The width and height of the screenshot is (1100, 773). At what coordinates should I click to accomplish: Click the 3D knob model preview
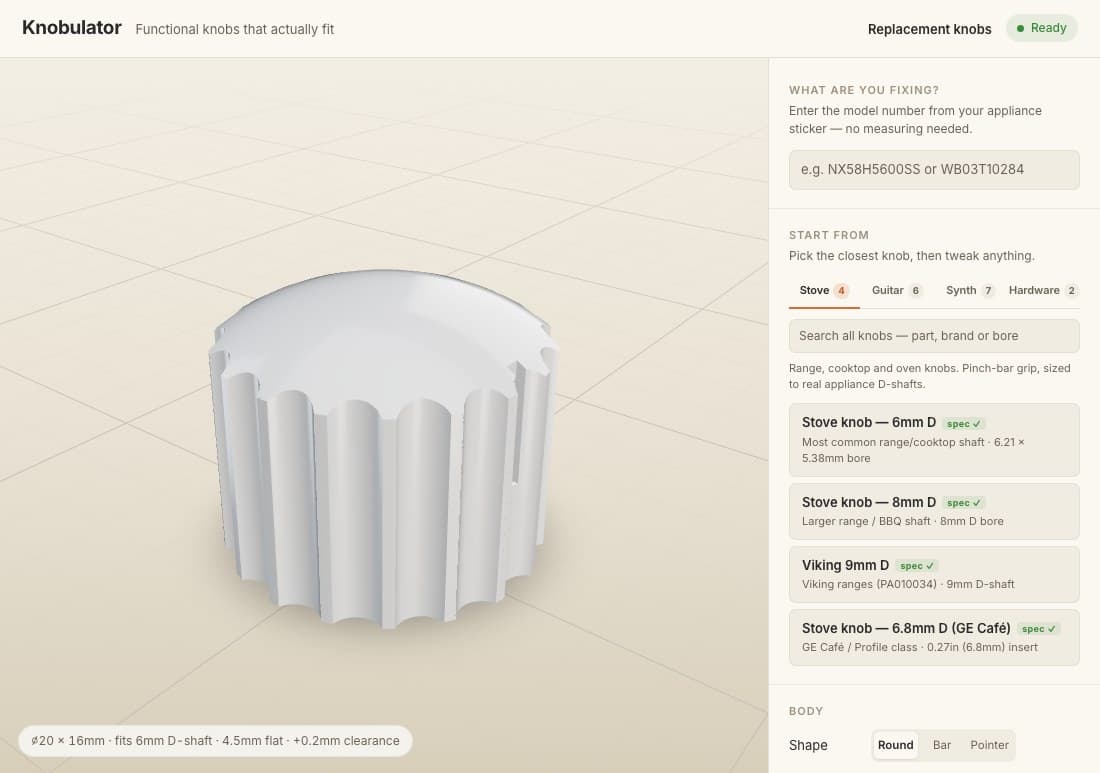(384, 449)
